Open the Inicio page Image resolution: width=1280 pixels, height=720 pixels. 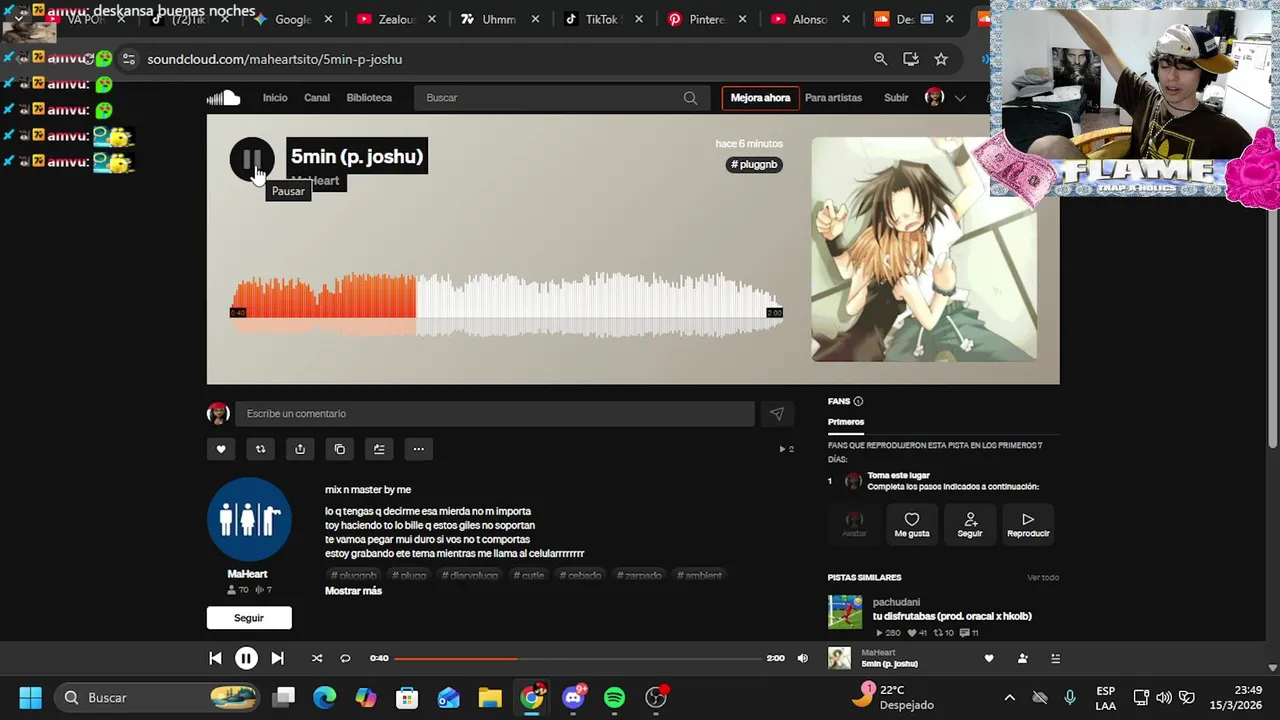[275, 98]
